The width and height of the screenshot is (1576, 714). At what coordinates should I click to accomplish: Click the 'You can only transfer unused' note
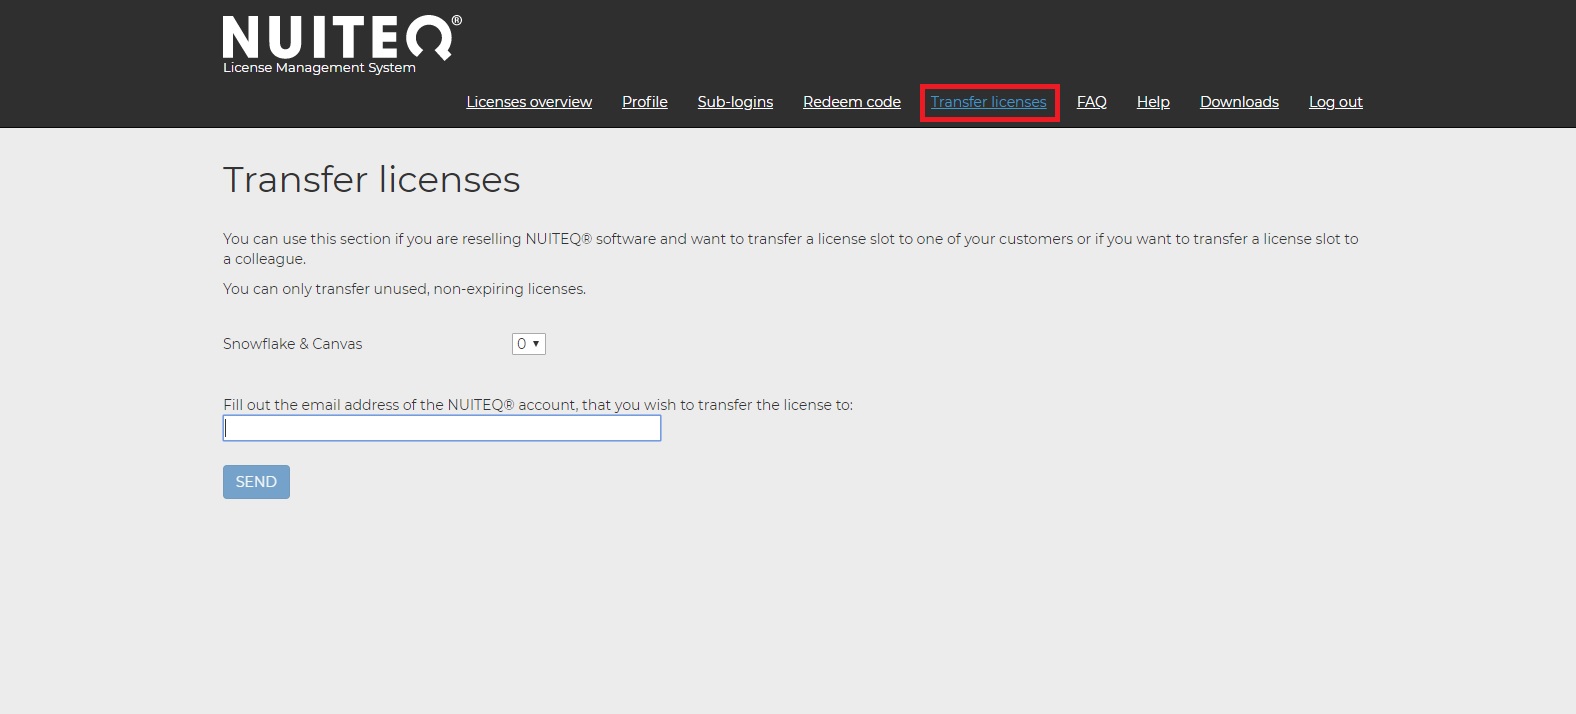[x=405, y=289]
